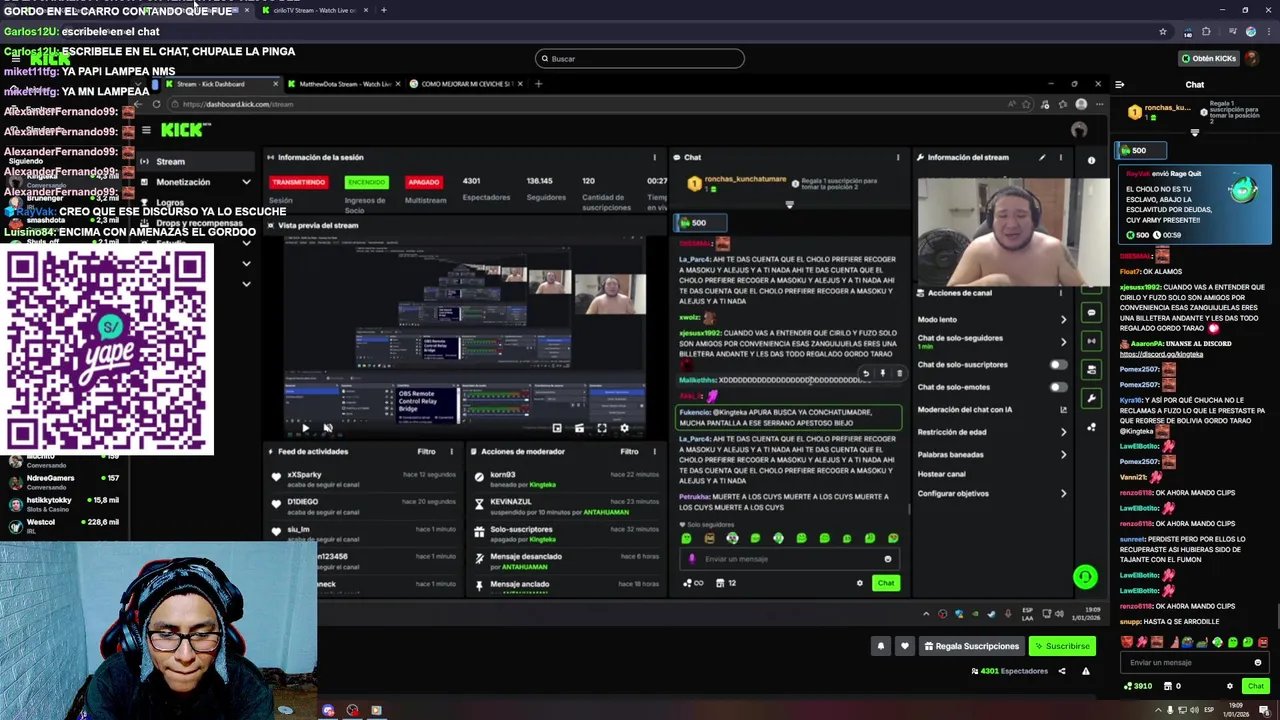Open dashboard chat settings gear
Screen dimensions: 1280x720
pyautogui.click(x=859, y=583)
